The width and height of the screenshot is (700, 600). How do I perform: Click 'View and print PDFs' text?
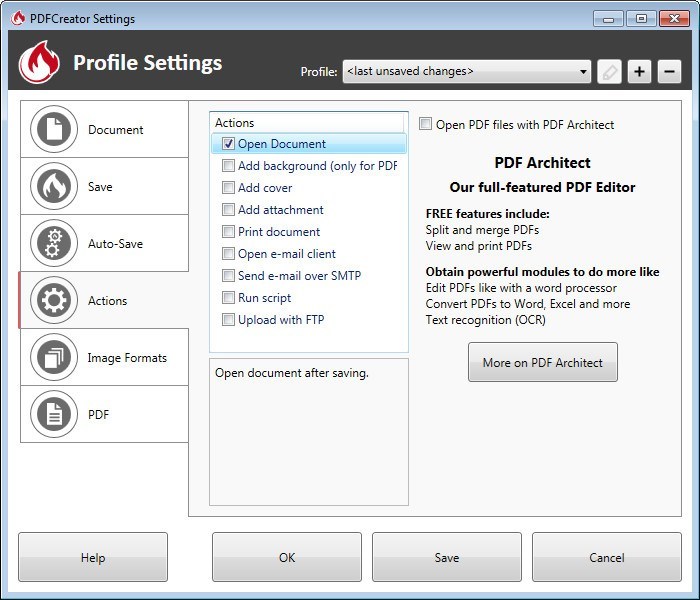pos(479,246)
